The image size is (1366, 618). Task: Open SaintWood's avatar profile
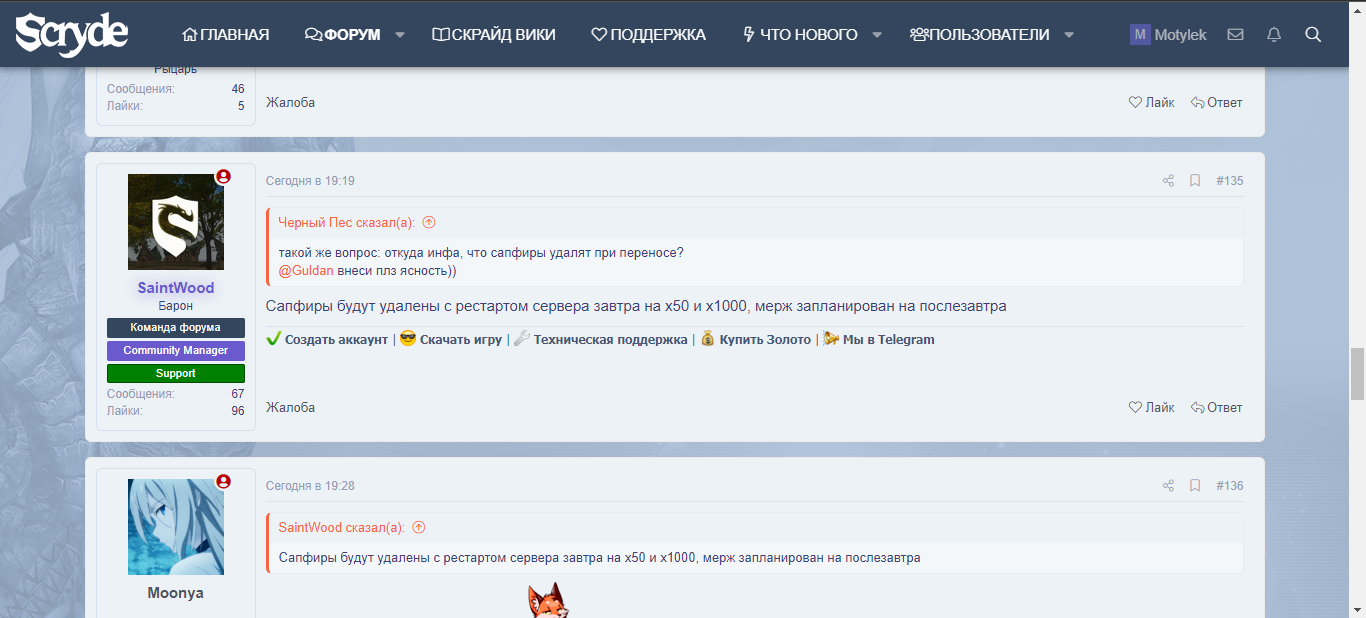pyautogui.click(x=176, y=222)
